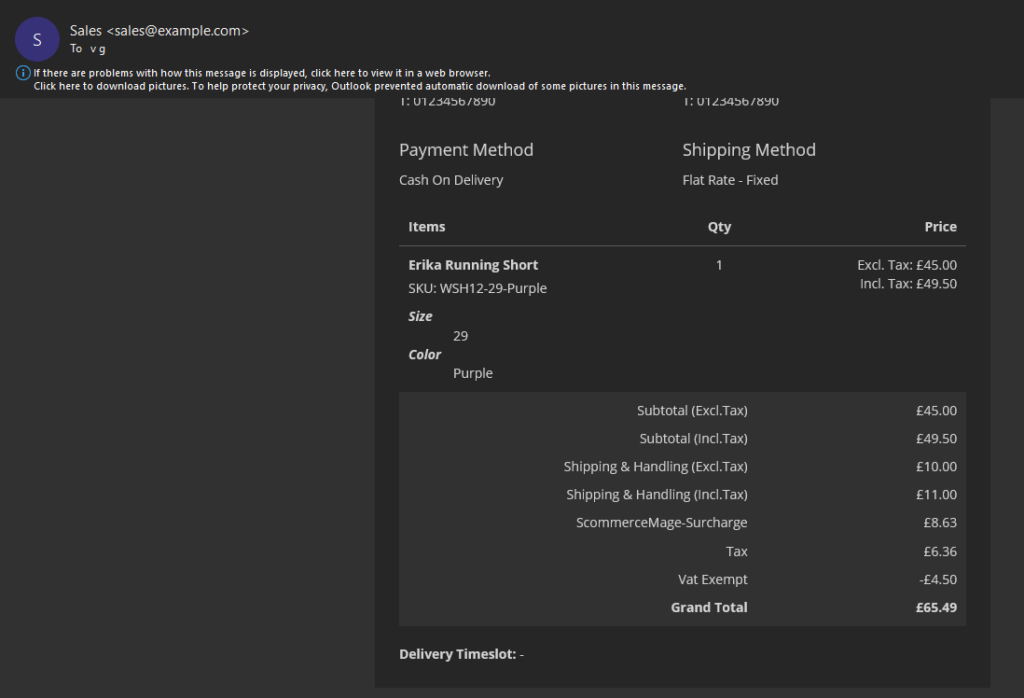Viewport: 1024px width, 698px height.
Task: Click the SKU WSH12-29-Purple text
Action: click(x=478, y=288)
